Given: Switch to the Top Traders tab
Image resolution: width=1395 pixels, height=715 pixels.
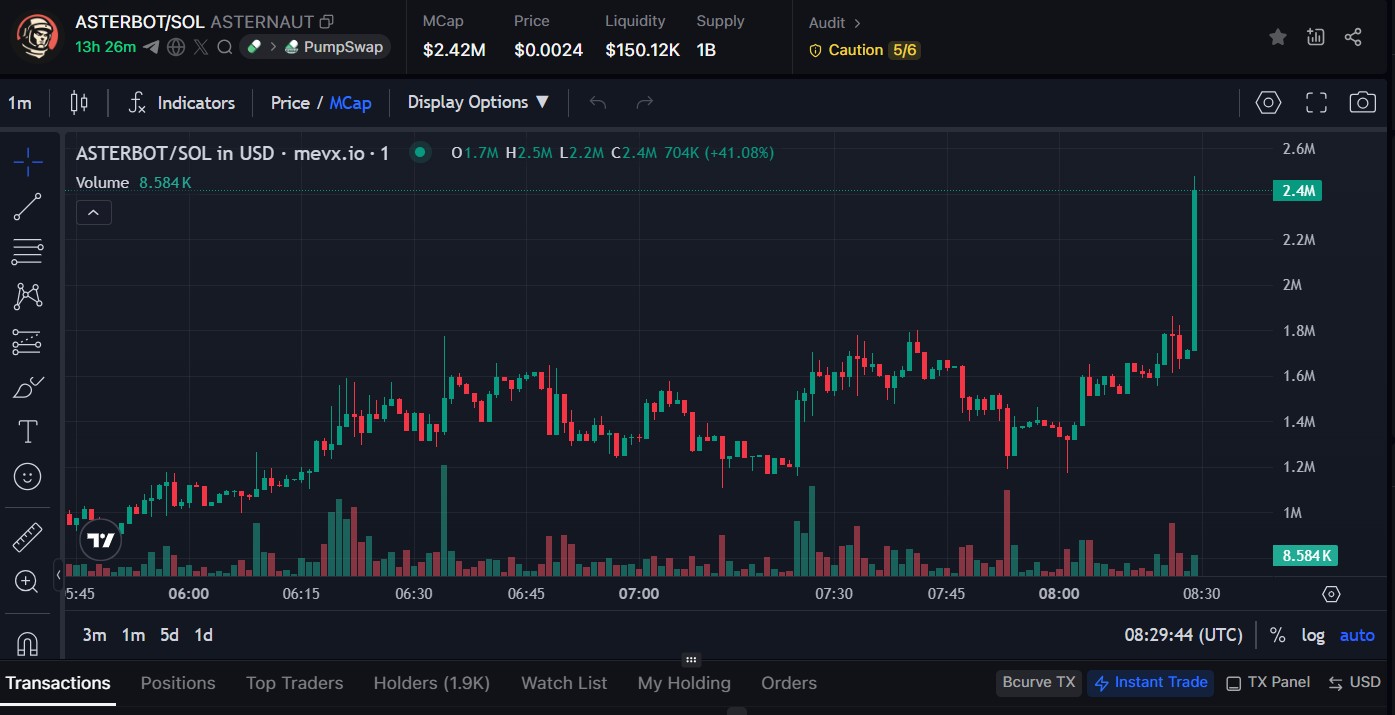Looking at the screenshot, I should [x=294, y=683].
